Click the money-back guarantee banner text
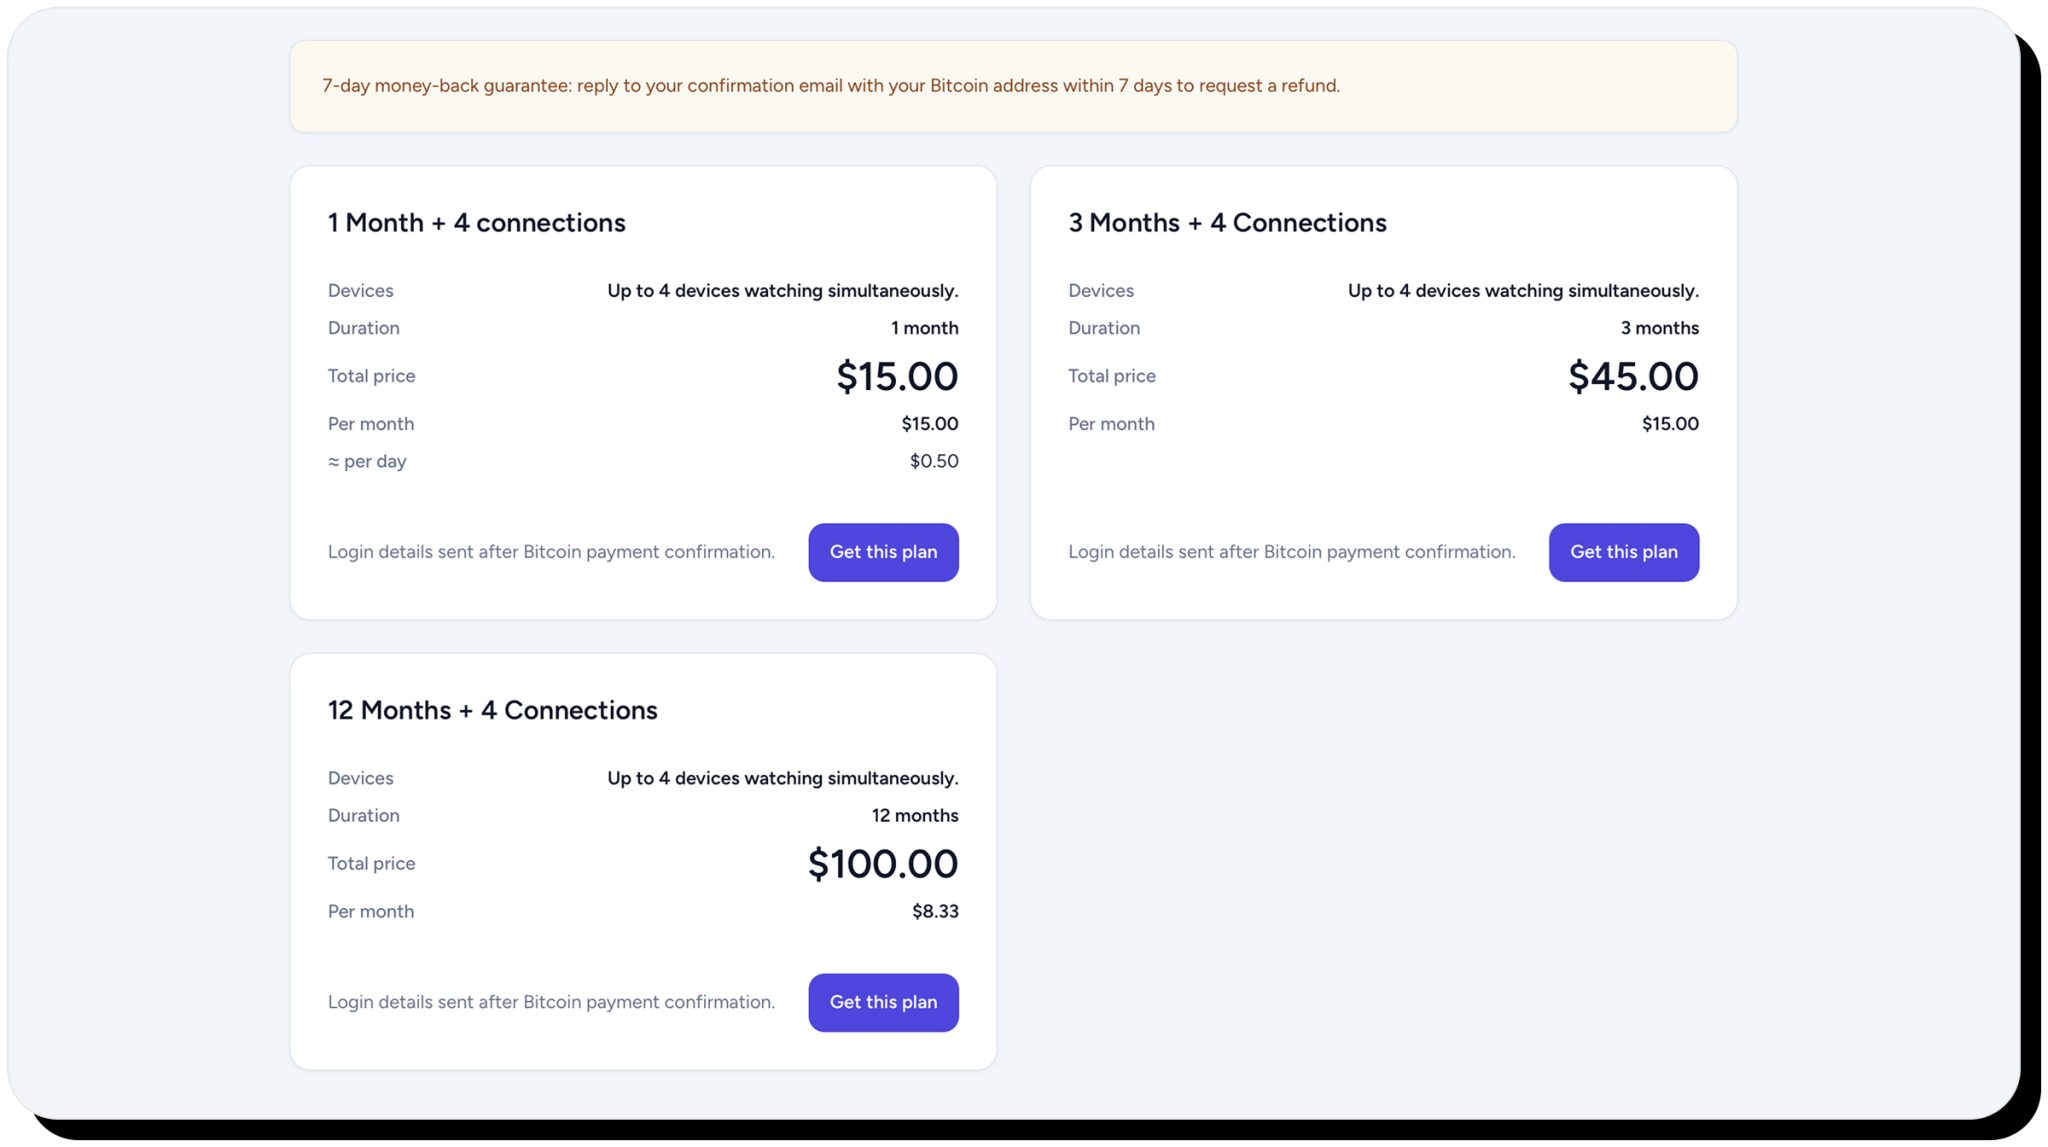This screenshot has height=1147, width=2048. [830, 86]
